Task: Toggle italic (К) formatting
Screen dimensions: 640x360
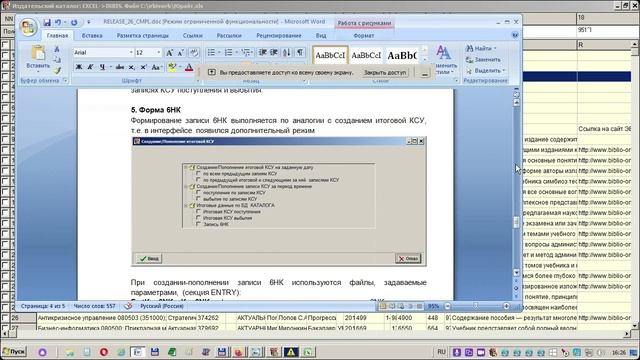Action: pyautogui.click(x=90, y=67)
